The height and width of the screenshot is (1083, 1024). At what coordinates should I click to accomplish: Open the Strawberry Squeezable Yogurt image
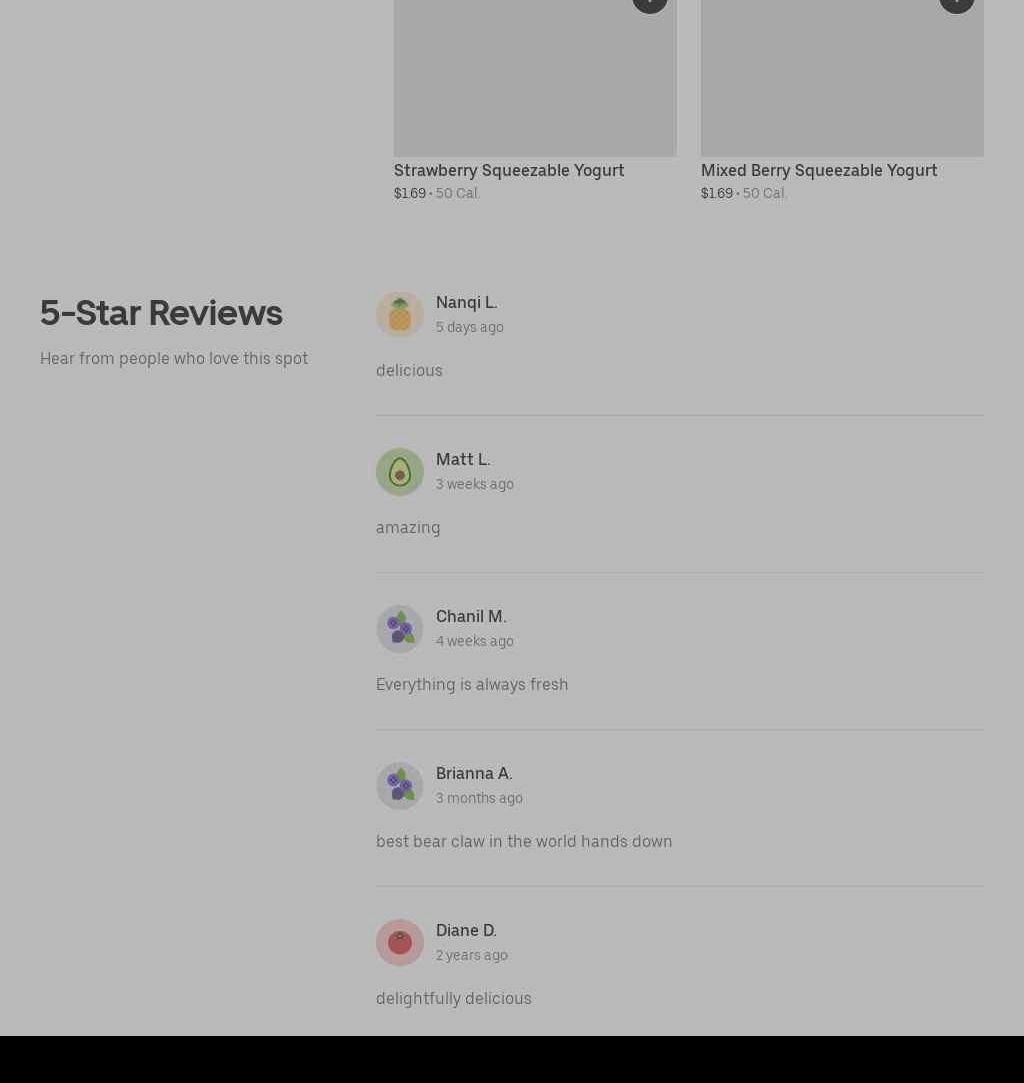coord(535,78)
